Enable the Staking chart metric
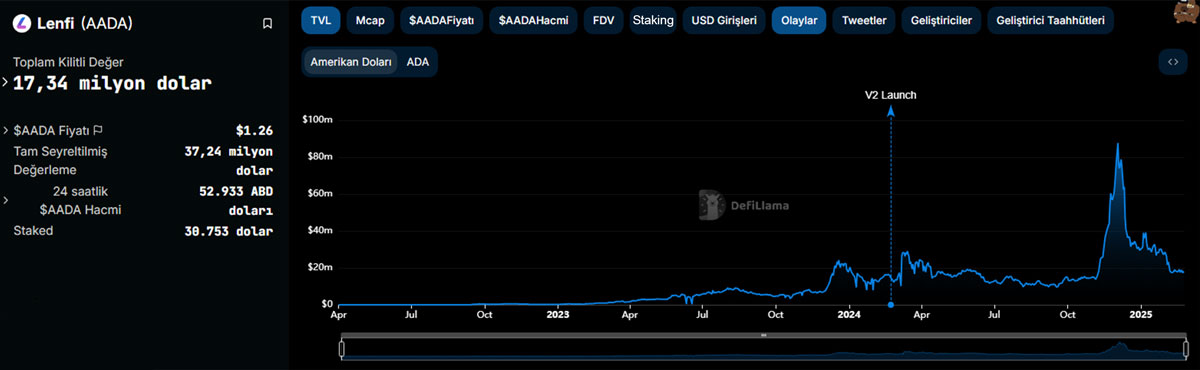The height and width of the screenshot is (370, 1200). tap(653, 20)
